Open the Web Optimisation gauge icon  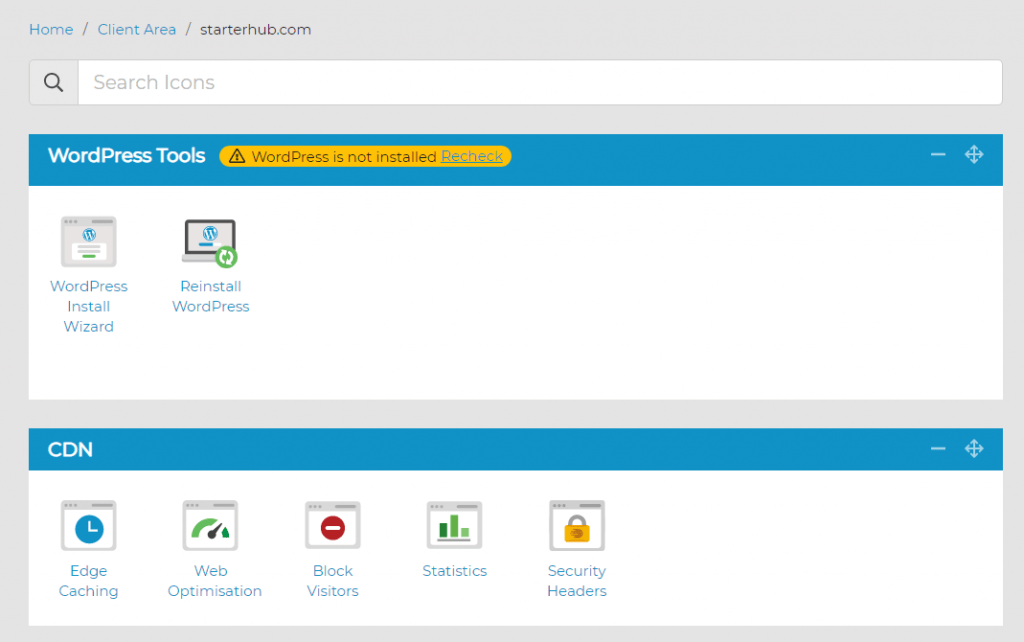[210, 526]
